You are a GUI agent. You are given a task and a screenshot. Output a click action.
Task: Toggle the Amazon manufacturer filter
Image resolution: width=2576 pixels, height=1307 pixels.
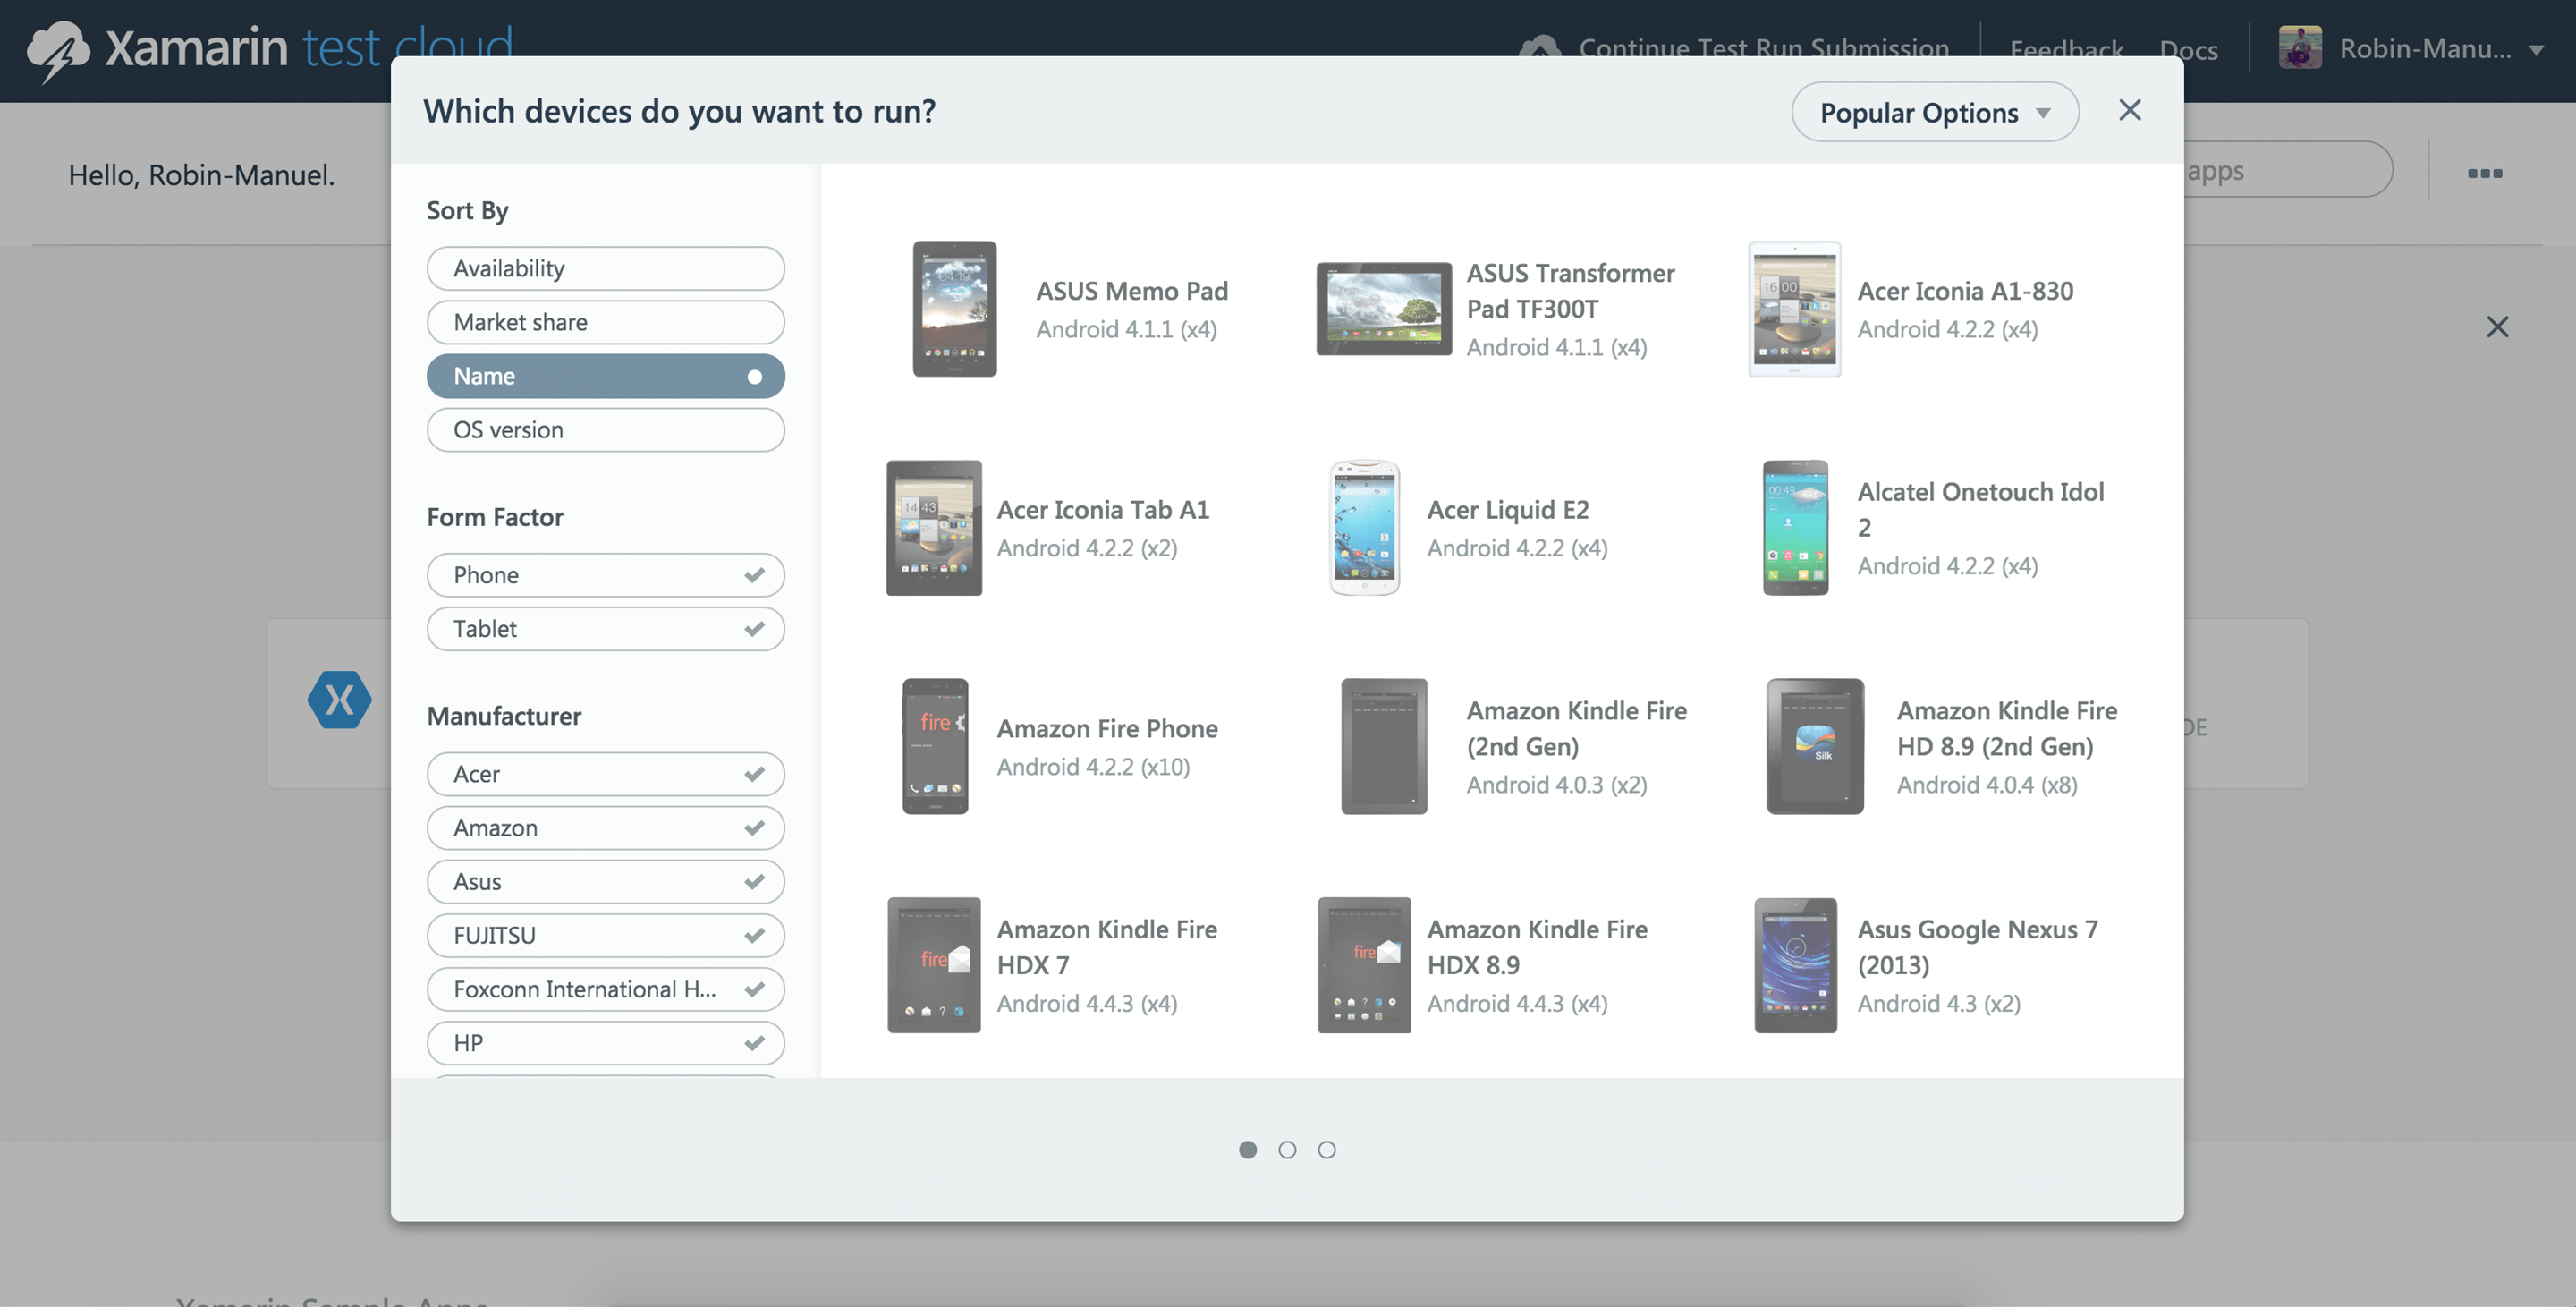coord(605,828)
